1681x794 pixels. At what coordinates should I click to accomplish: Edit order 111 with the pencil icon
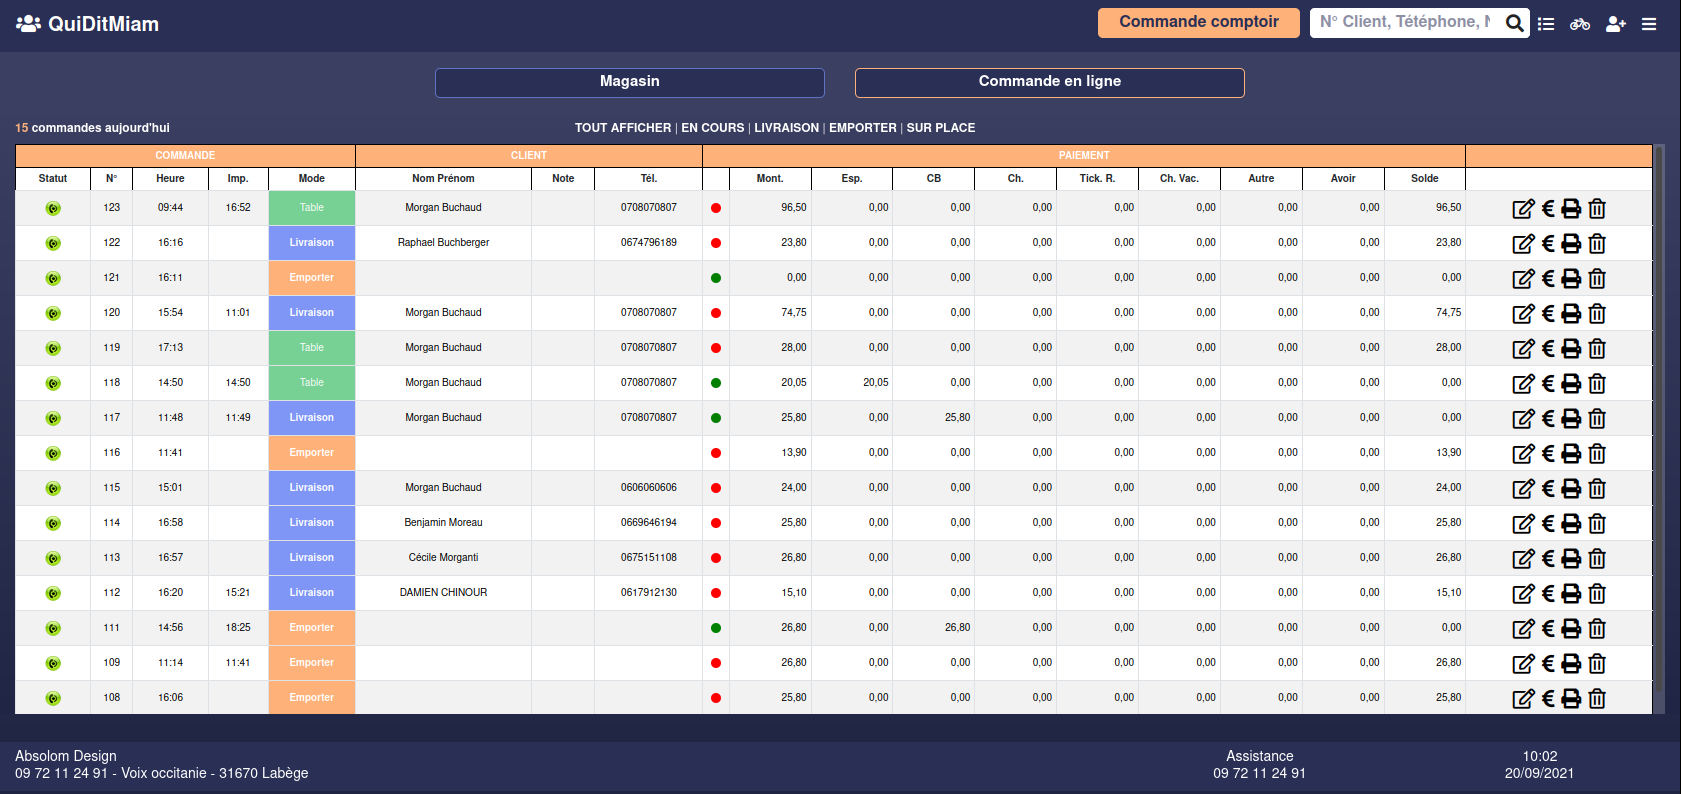coord(1523,628)
